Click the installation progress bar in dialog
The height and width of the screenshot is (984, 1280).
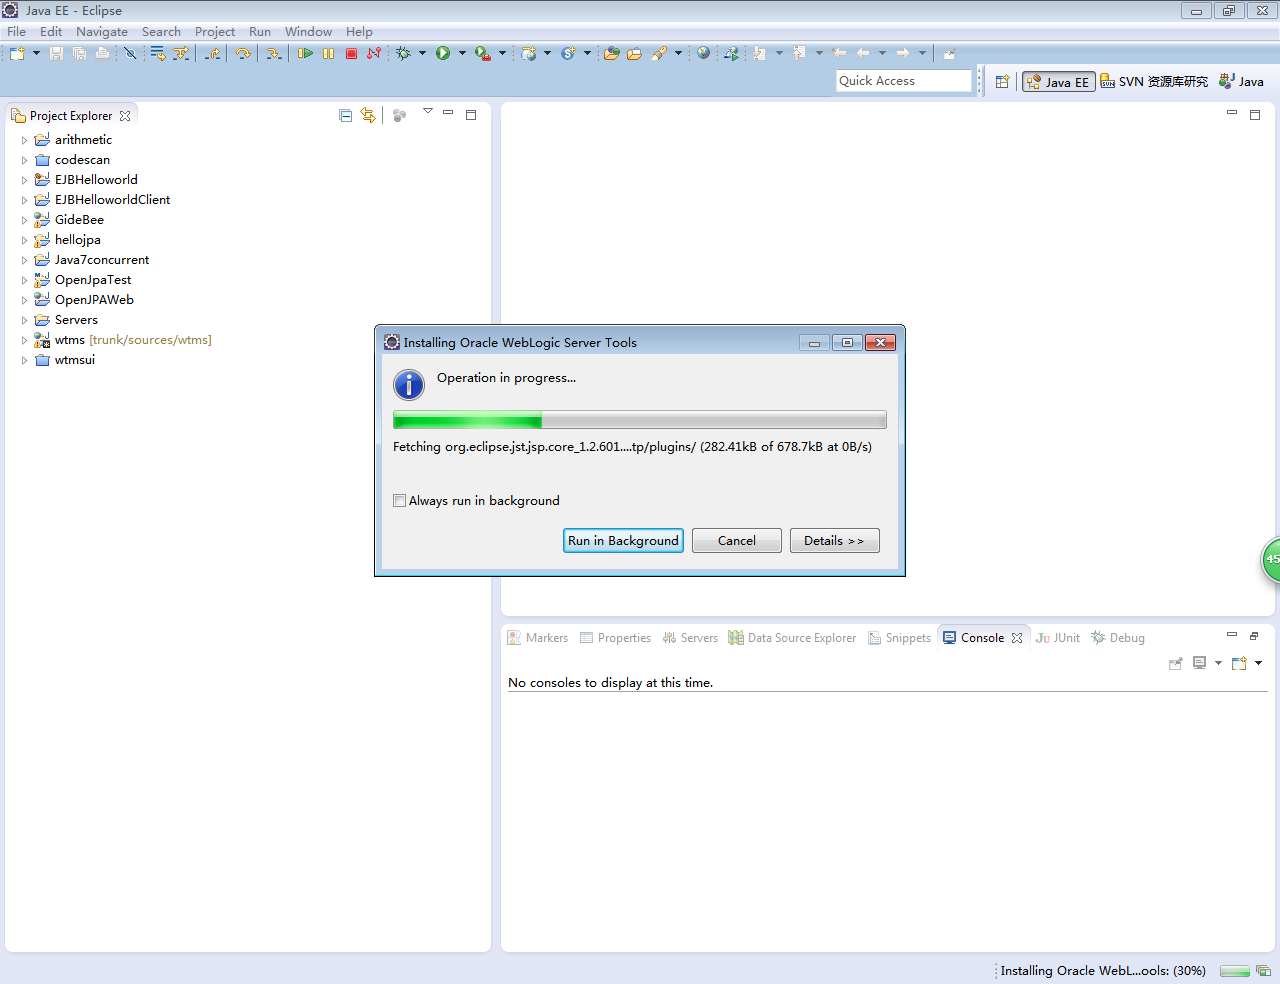(x=640, y=420)
